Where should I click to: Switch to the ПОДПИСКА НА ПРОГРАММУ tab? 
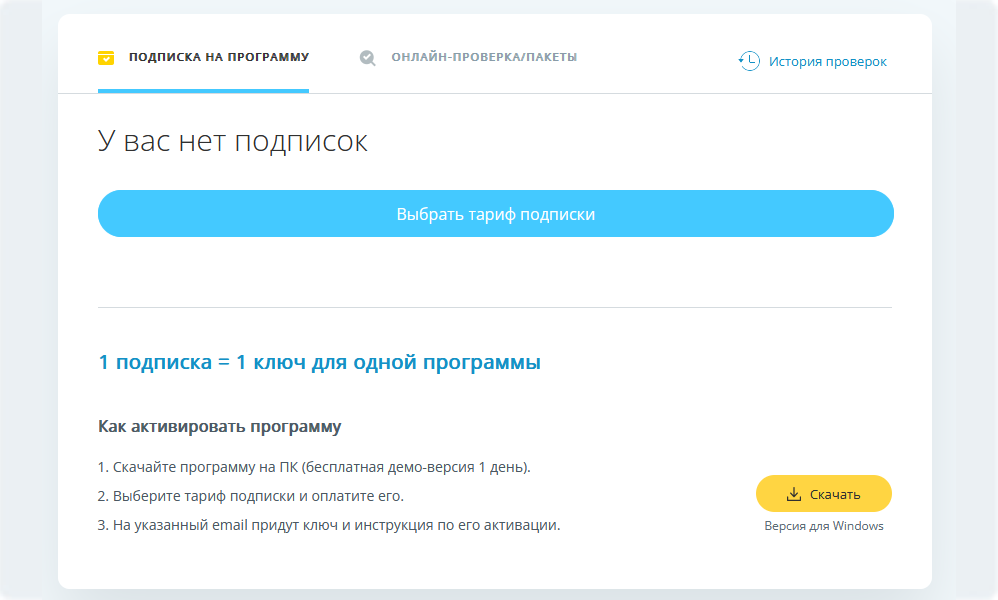pyautogui.click(x=218, y=57)
